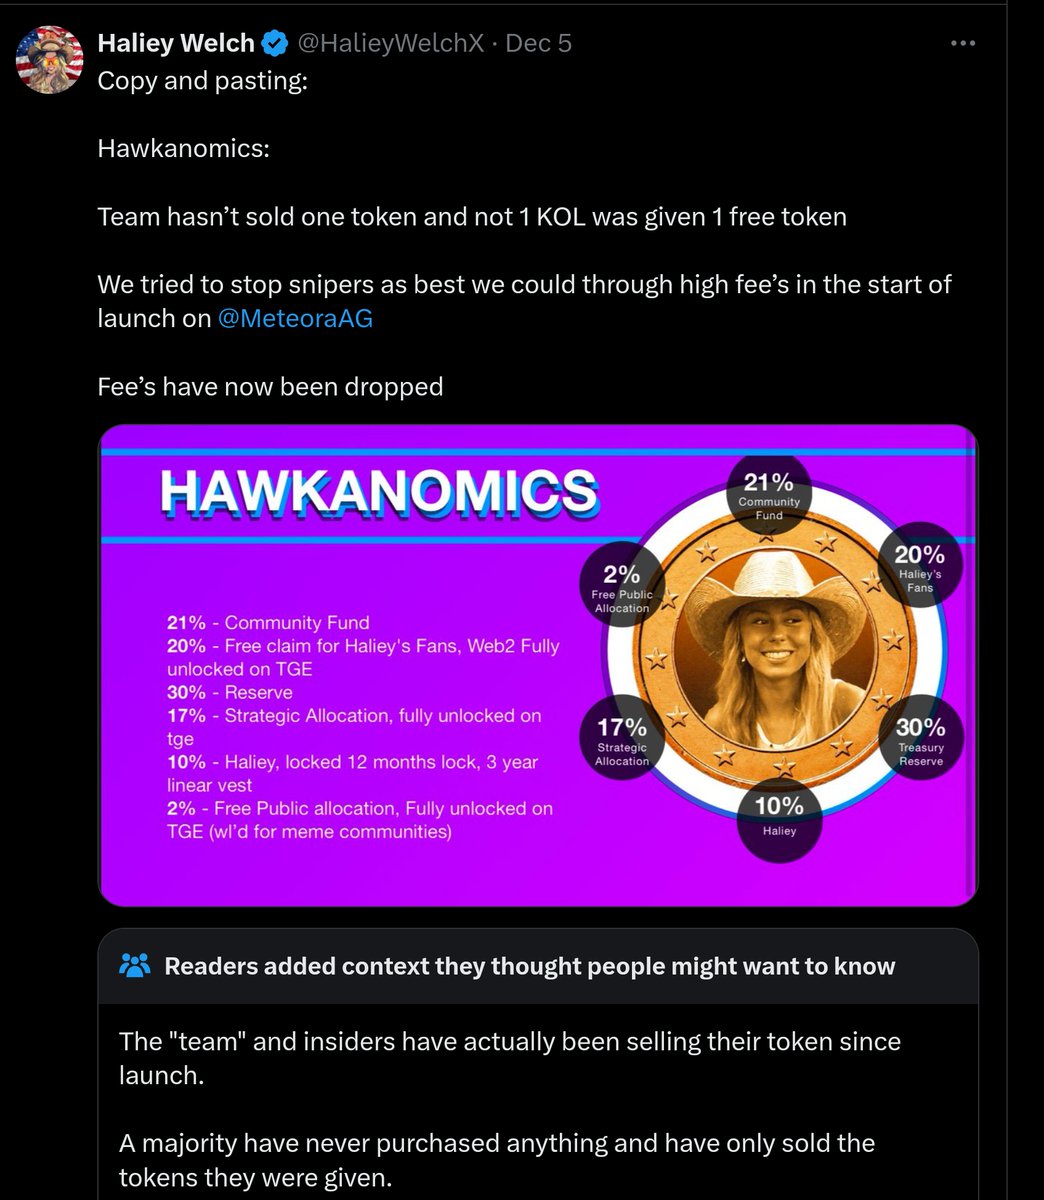Open the Hawkanomics image attachment
The image size is (1044, 1200).
coord(538,666)
